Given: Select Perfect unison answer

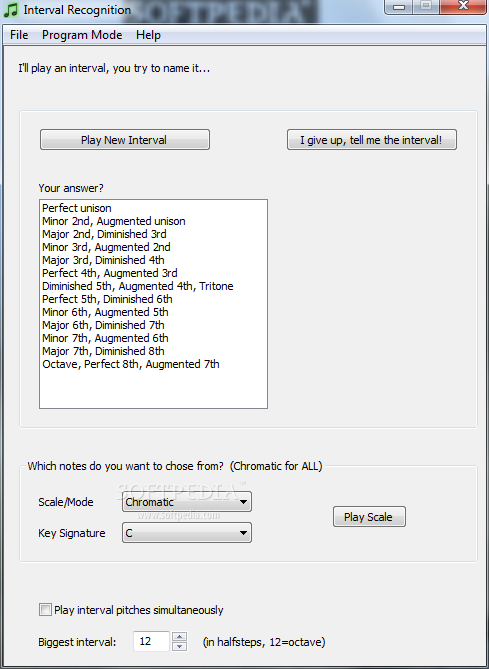Looking at the screenshot, I should [x=153, y=208].
